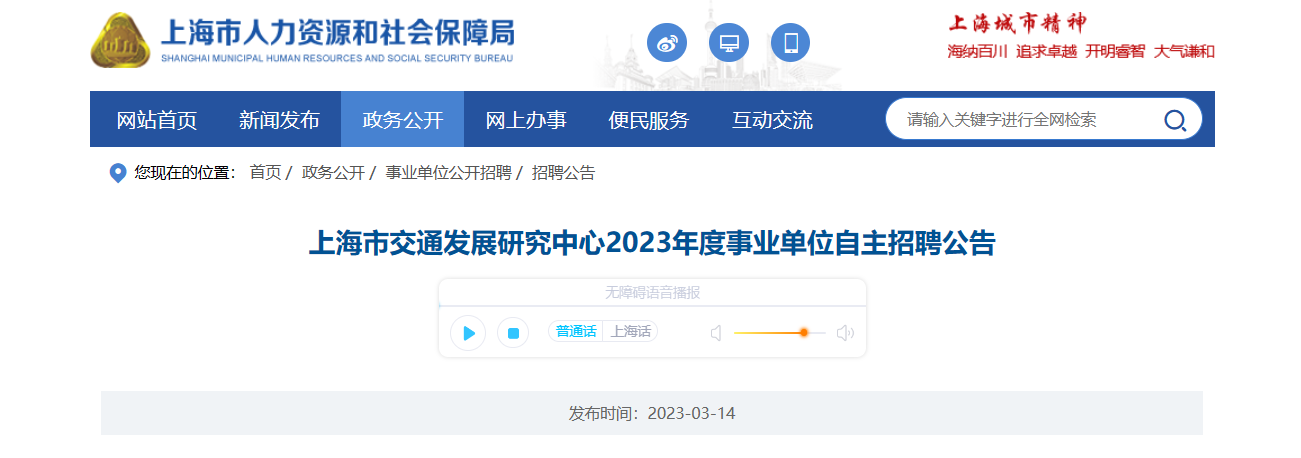Click the article title 上海市交通发展研究中心2023年度事业单位自主招聘公告
Viewport: 1301px width, 458px height.
[652, 243]
